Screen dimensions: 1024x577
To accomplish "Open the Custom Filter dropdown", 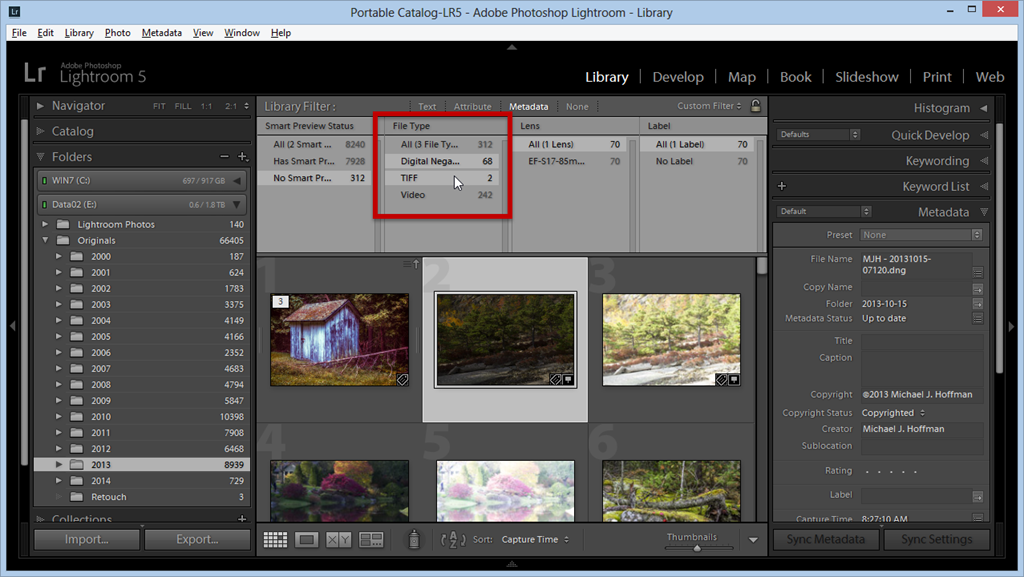I will coord(709,106).
